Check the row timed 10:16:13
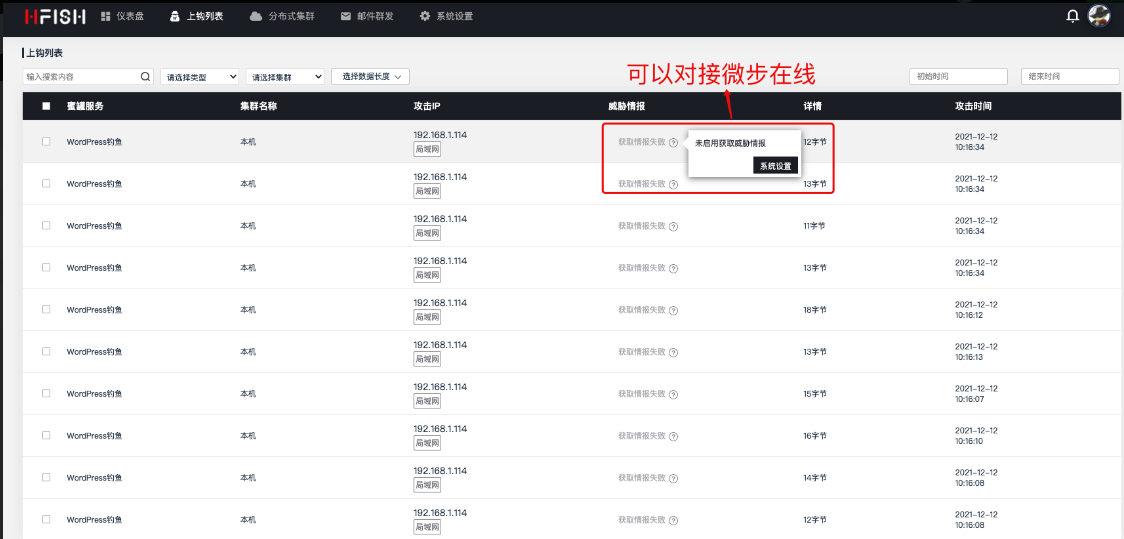 point(46,351)
